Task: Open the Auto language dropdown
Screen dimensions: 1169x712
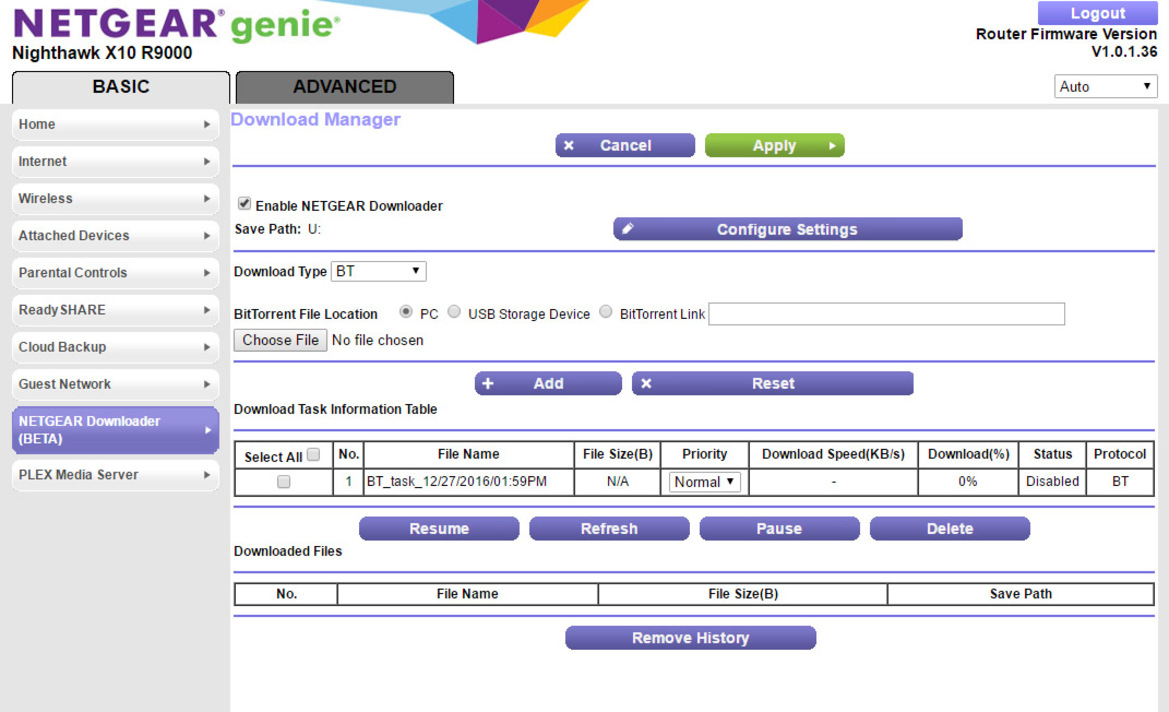Action: click(x=1106, y=86)
